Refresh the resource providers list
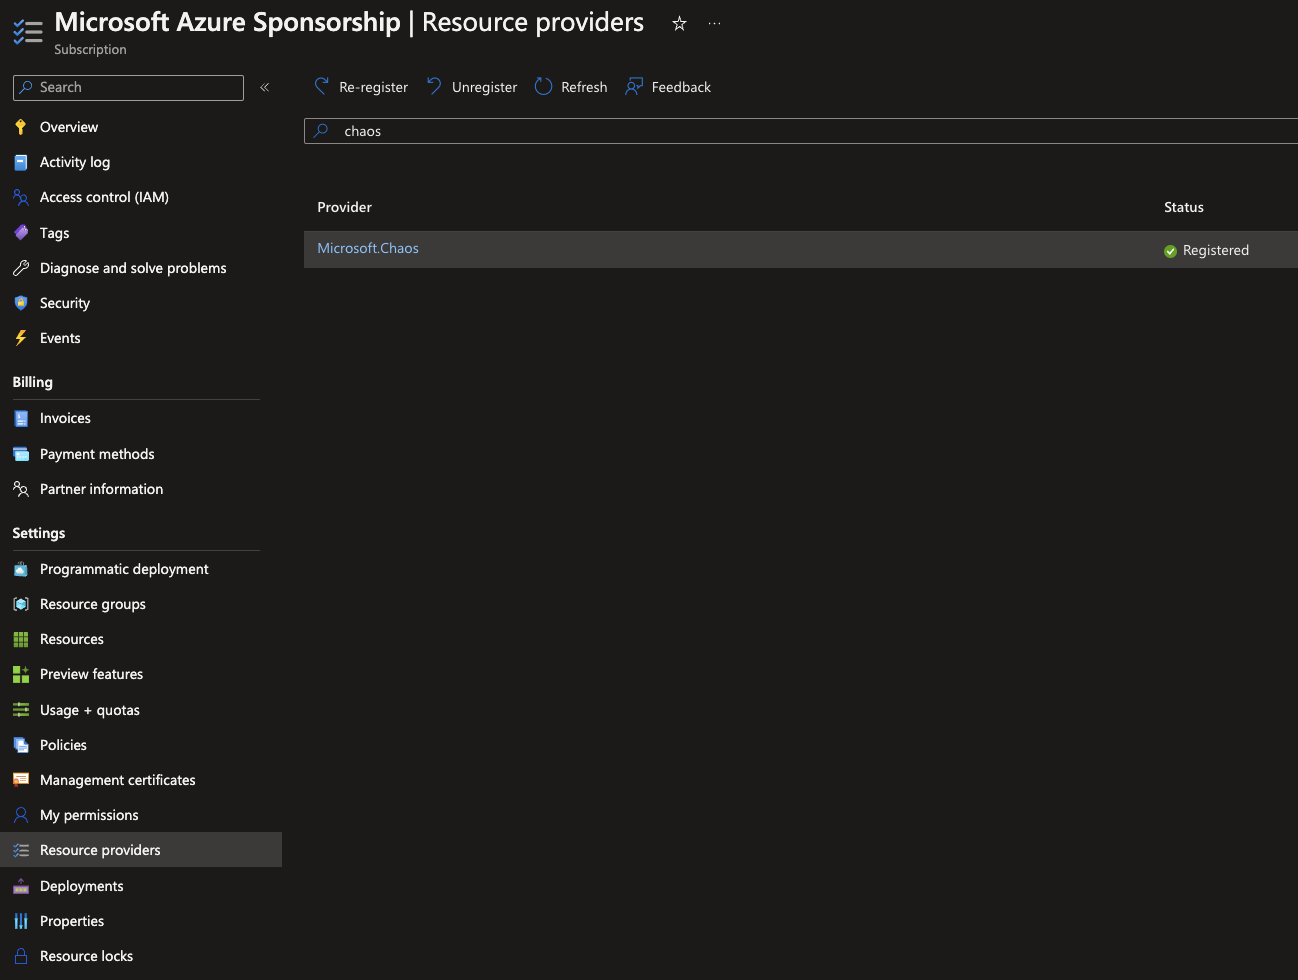 click(571, 87)
